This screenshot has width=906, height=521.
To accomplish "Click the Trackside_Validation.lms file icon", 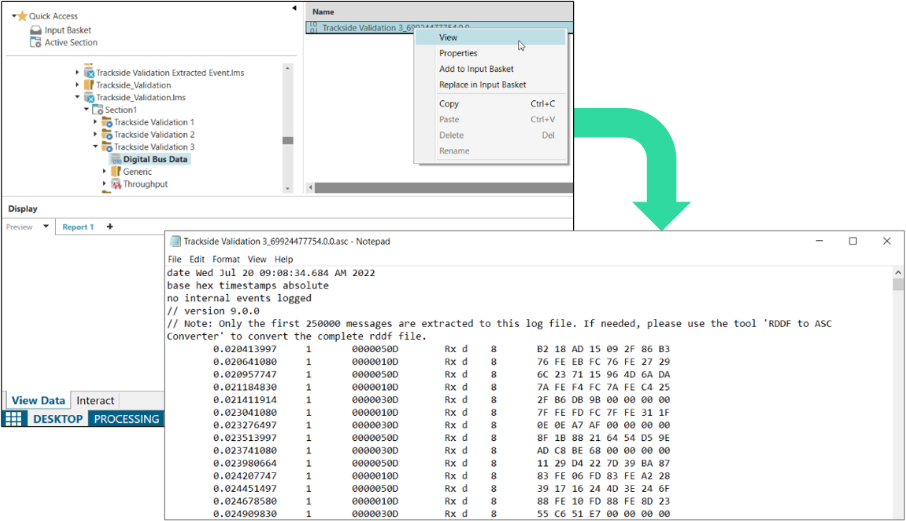I will click(89, 98).
